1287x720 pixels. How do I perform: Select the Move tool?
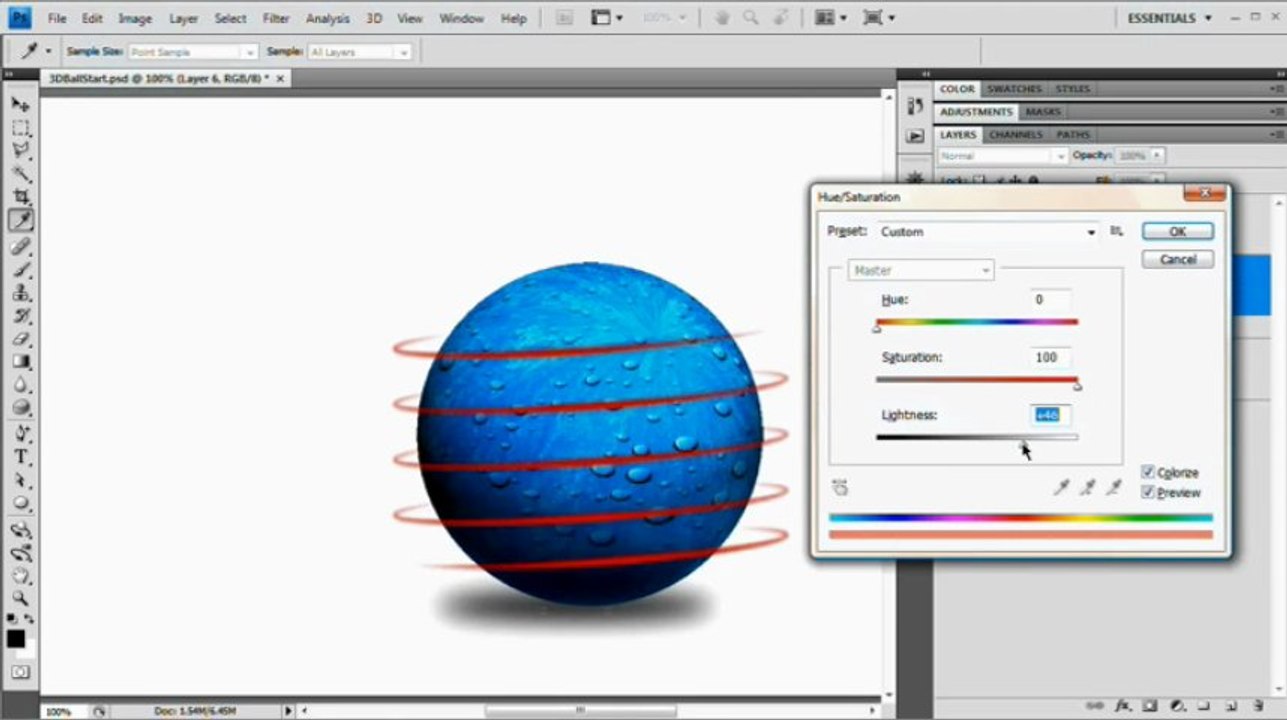pyautogui.click(x=20, y=104)
